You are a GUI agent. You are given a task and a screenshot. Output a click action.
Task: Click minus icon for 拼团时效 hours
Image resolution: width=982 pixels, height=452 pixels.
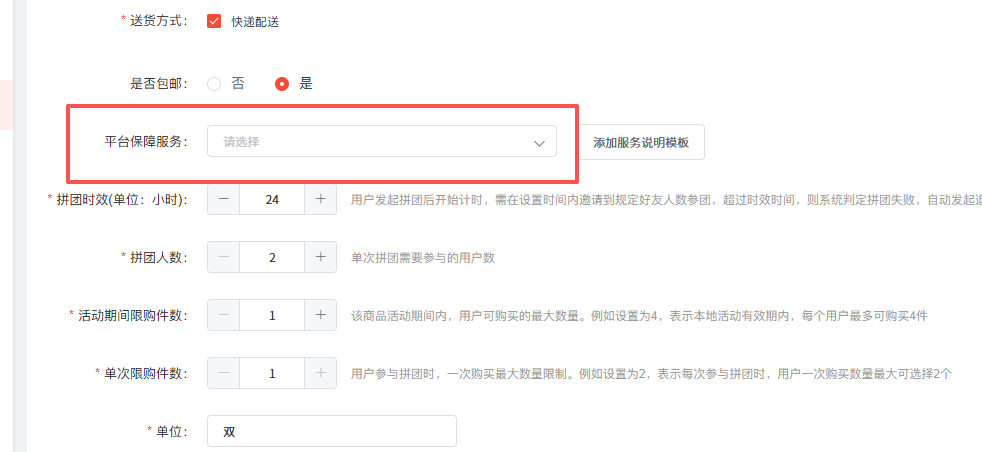click(223, 199)
